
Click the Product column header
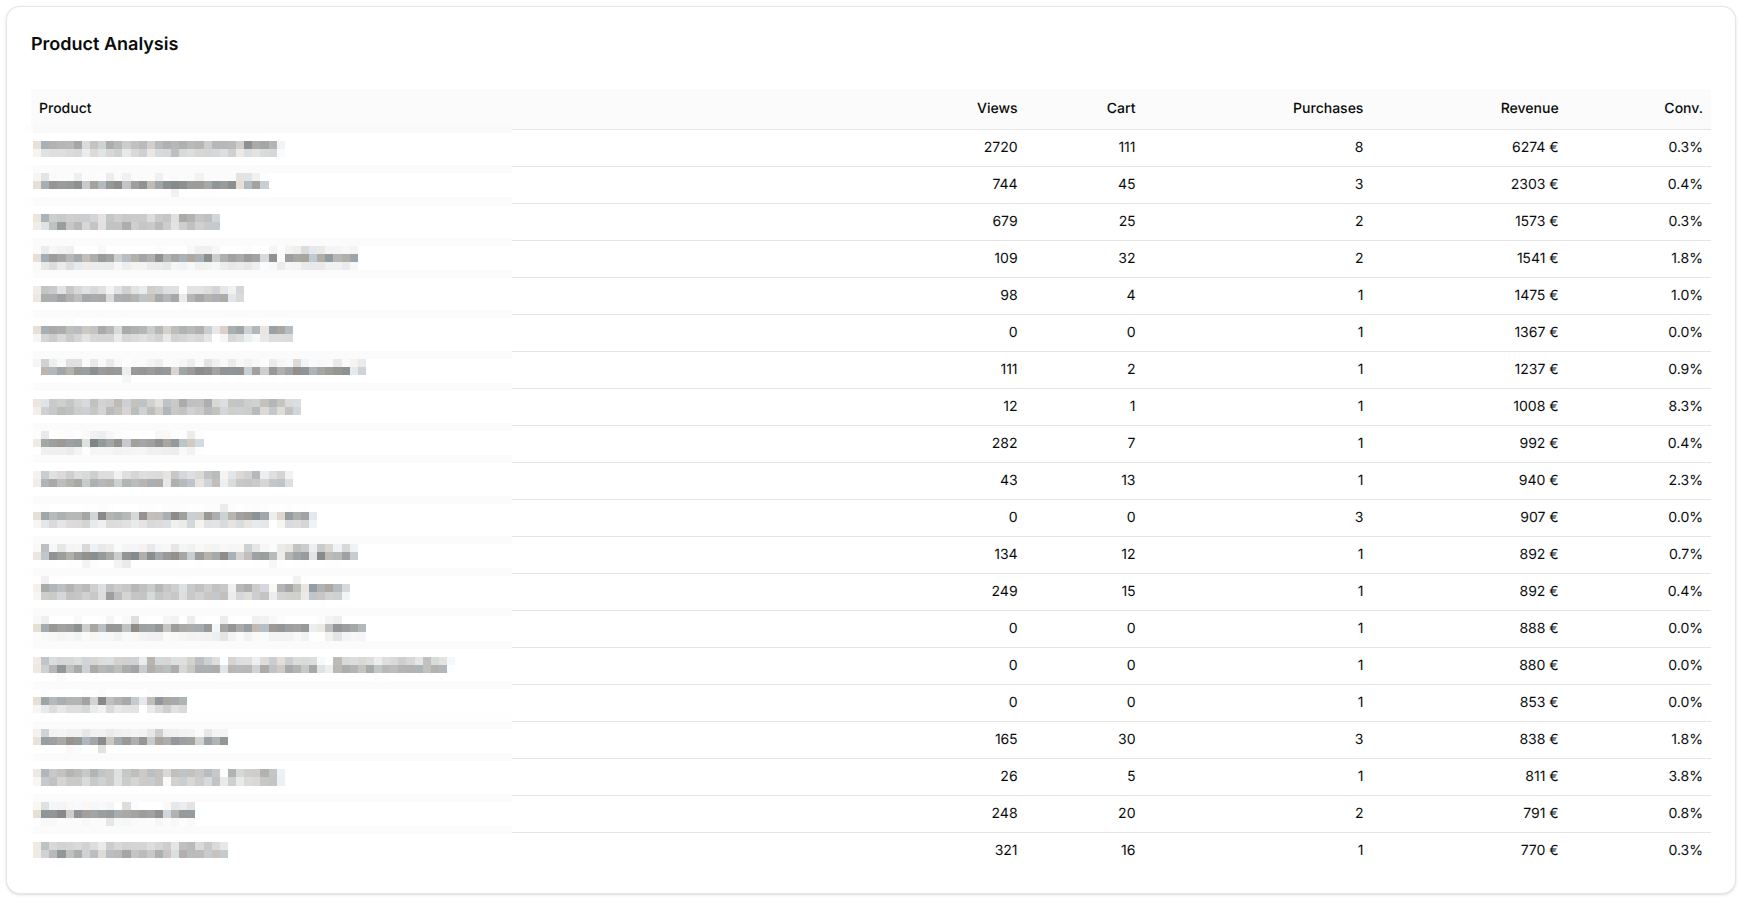click(x=65, y=108)
